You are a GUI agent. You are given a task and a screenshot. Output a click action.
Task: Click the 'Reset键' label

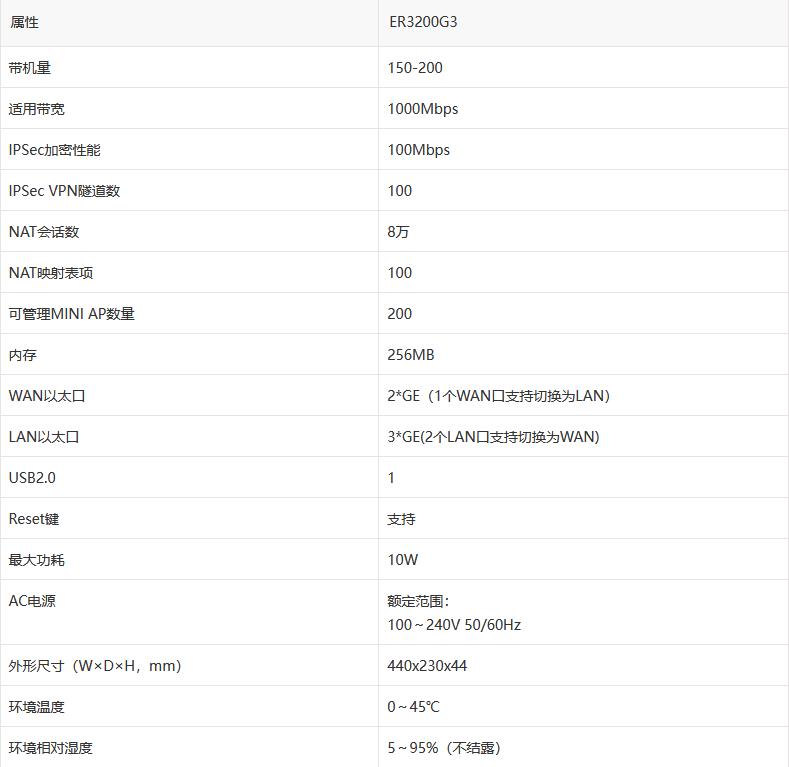click(34, 519)
